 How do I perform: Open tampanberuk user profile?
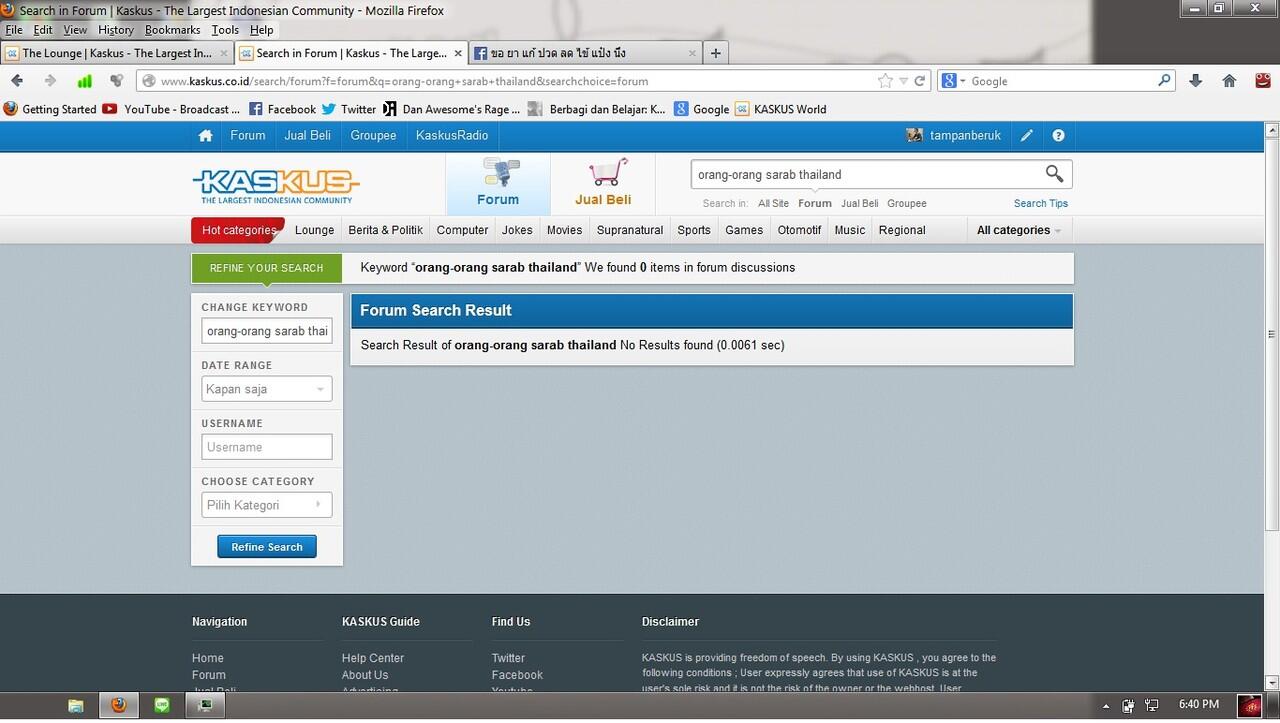(x=965, y=136)
